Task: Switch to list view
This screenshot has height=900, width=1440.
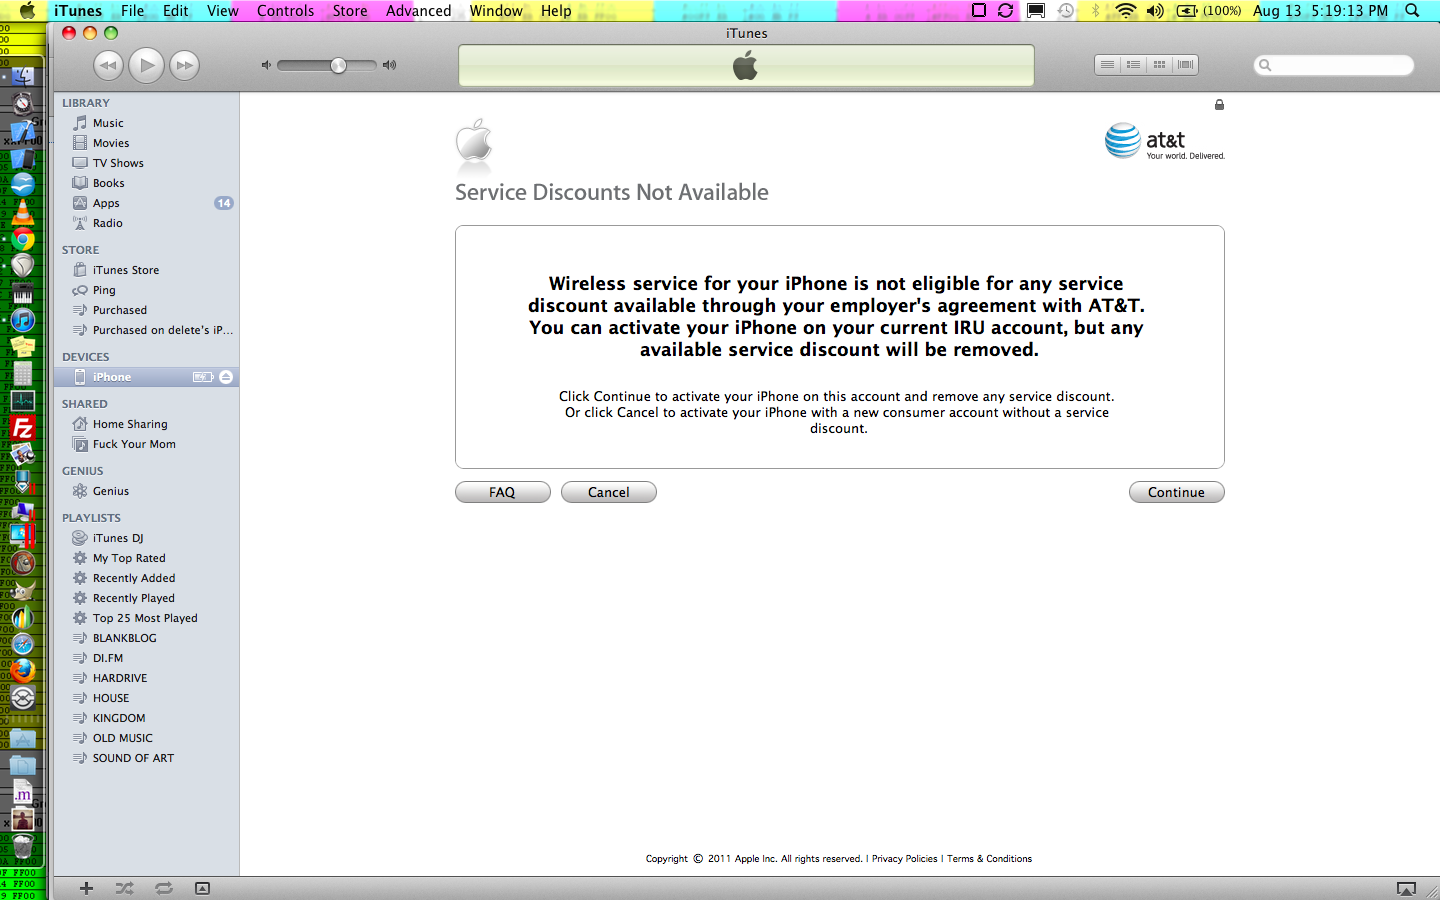Action: click(1107, 65)
